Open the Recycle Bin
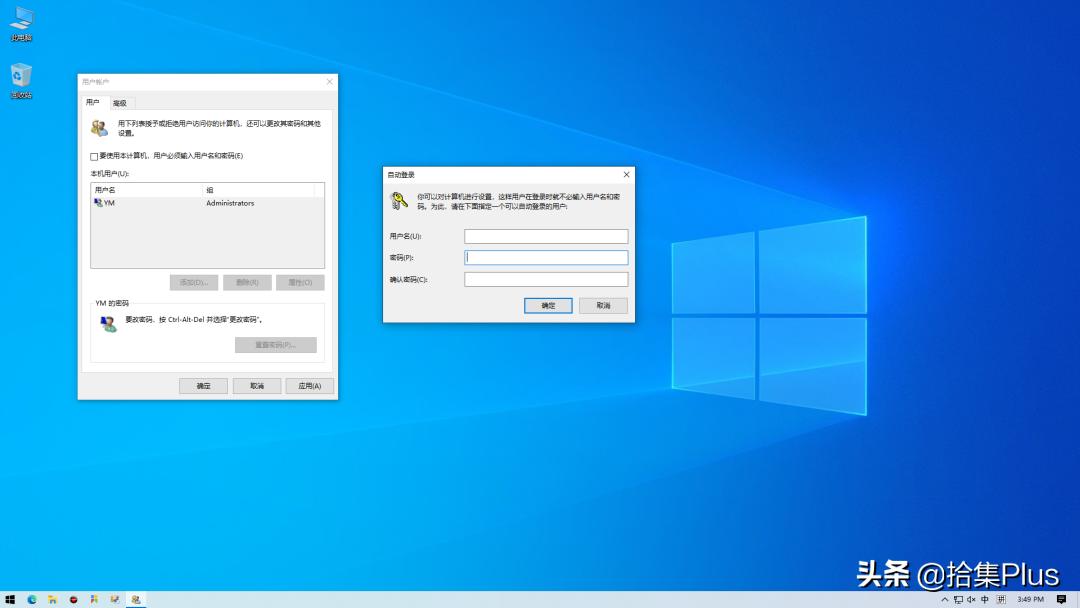 pos(20,76)
